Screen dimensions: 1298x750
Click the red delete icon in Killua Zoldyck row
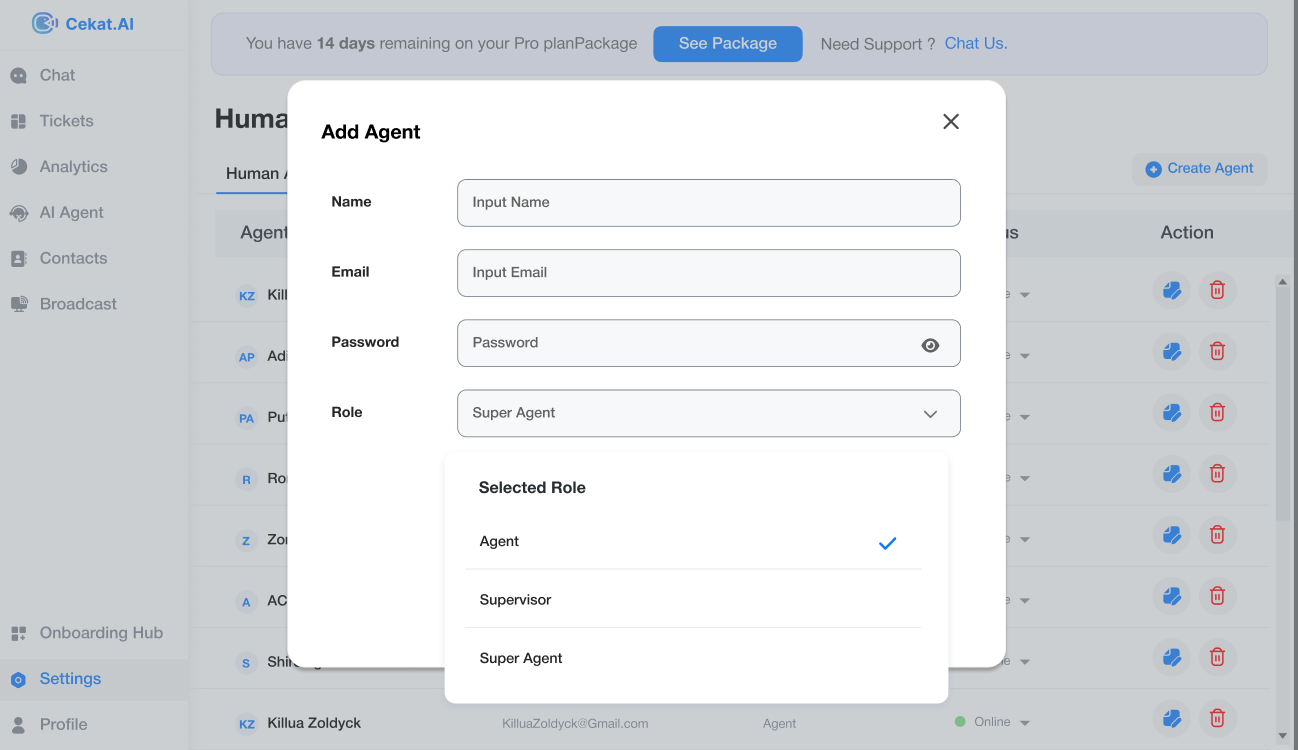pos(1217,718)
